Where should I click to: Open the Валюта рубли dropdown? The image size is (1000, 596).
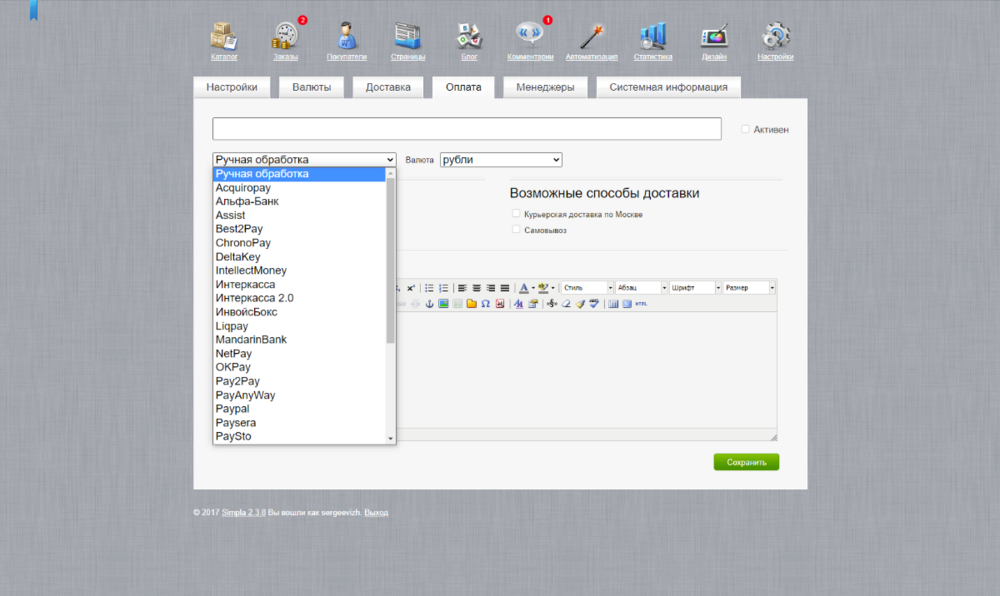(501, 160)
